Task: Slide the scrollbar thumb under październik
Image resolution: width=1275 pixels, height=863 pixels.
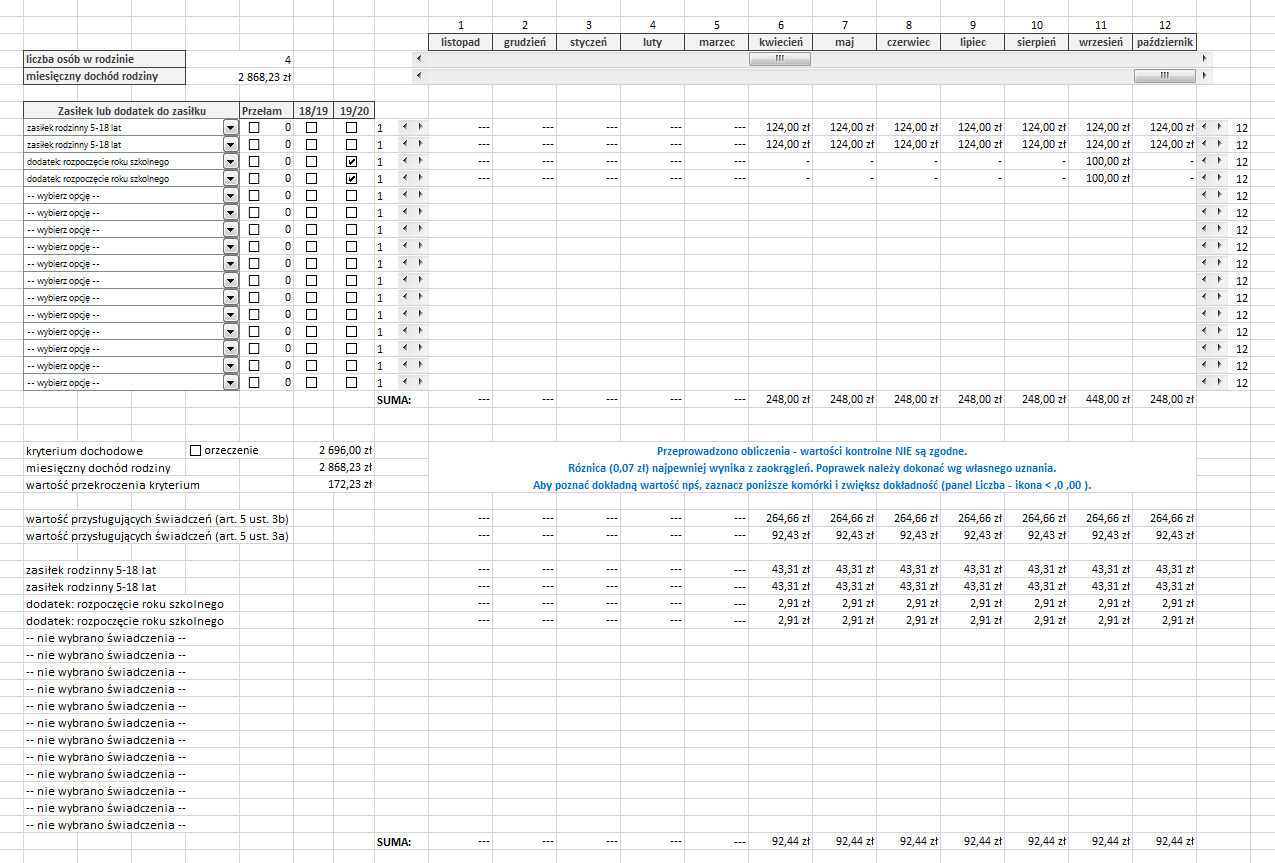Action: (1164, 76)
